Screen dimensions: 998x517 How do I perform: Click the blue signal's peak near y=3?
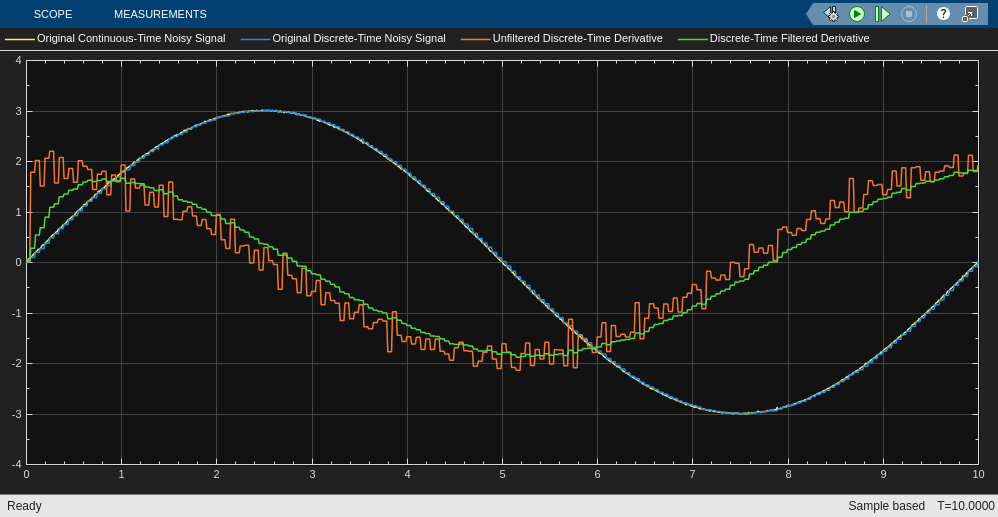[x=263, y=111]
